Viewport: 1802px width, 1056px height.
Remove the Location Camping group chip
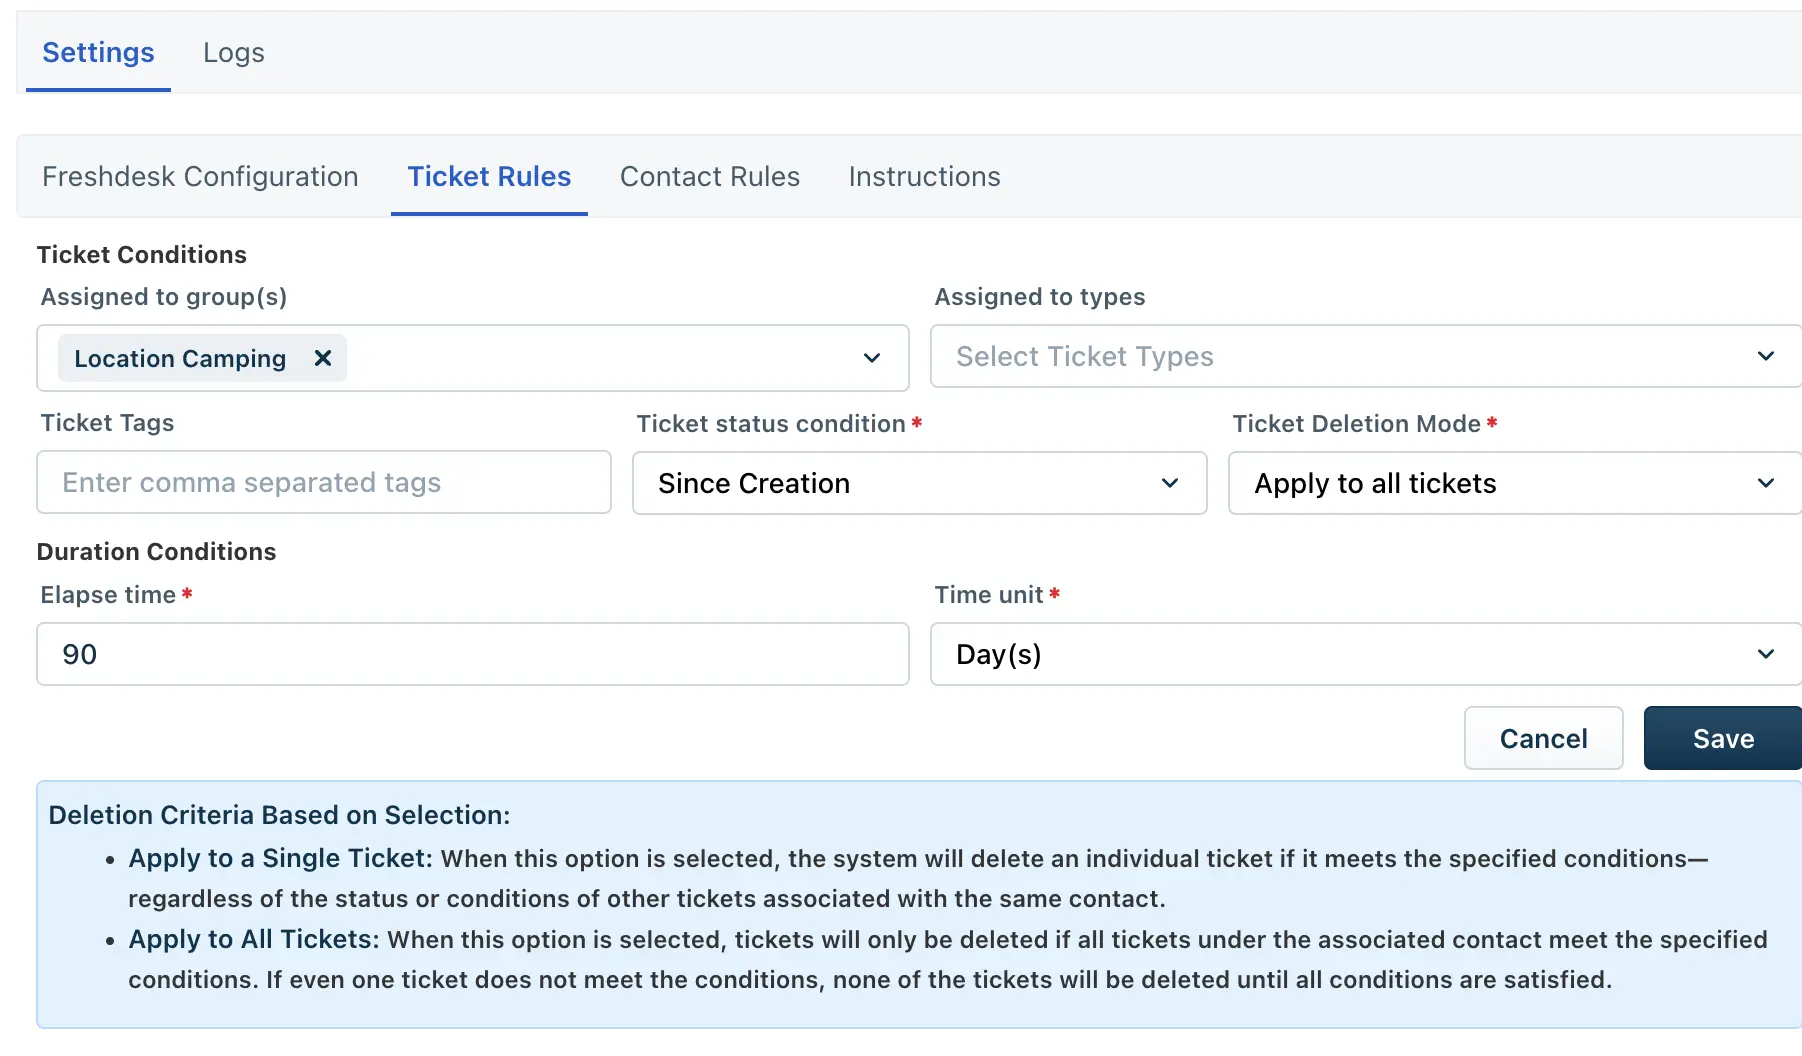pyautogui.click(x=322, y=358)
